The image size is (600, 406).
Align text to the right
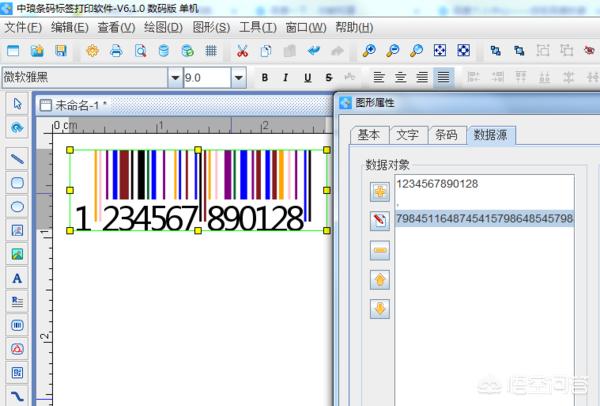pos(422,78)
